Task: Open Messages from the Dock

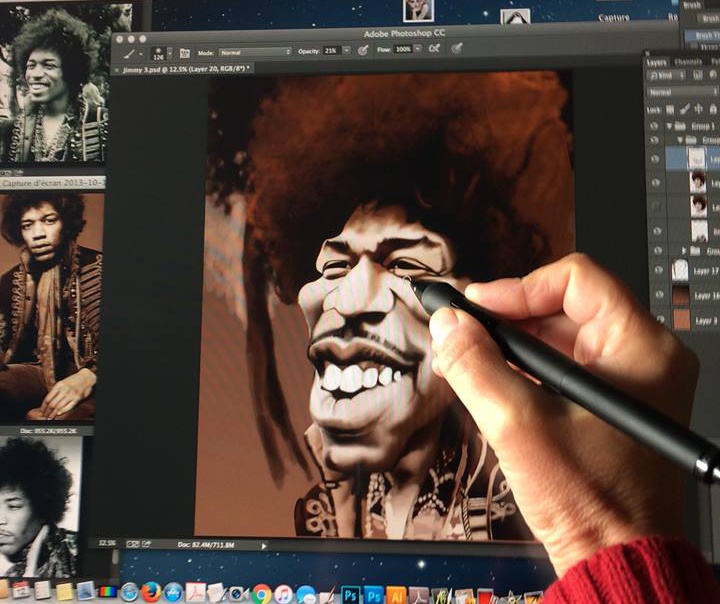Action: click(x=305, y=594)
